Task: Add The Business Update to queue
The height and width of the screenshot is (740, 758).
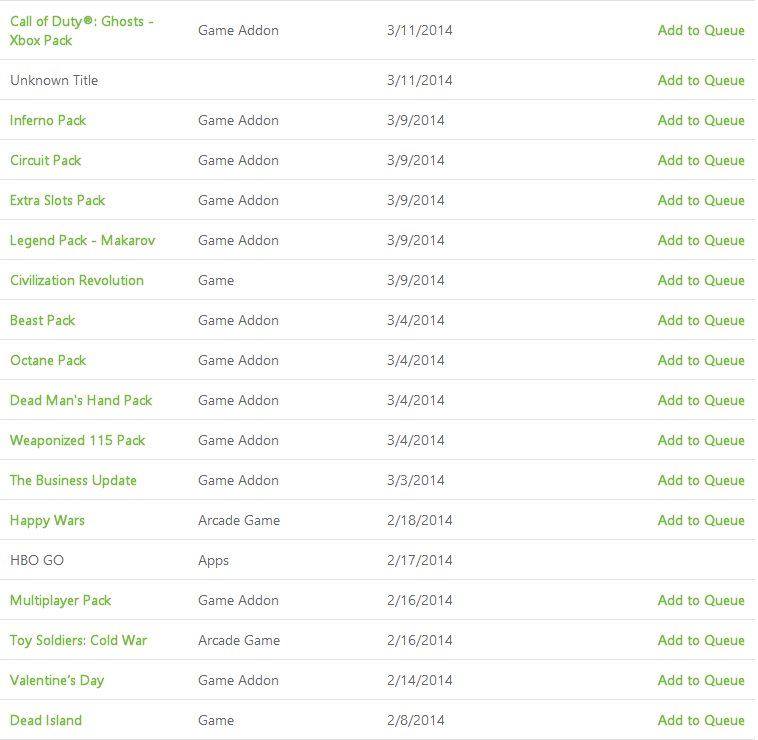Action: pos(701,481)
